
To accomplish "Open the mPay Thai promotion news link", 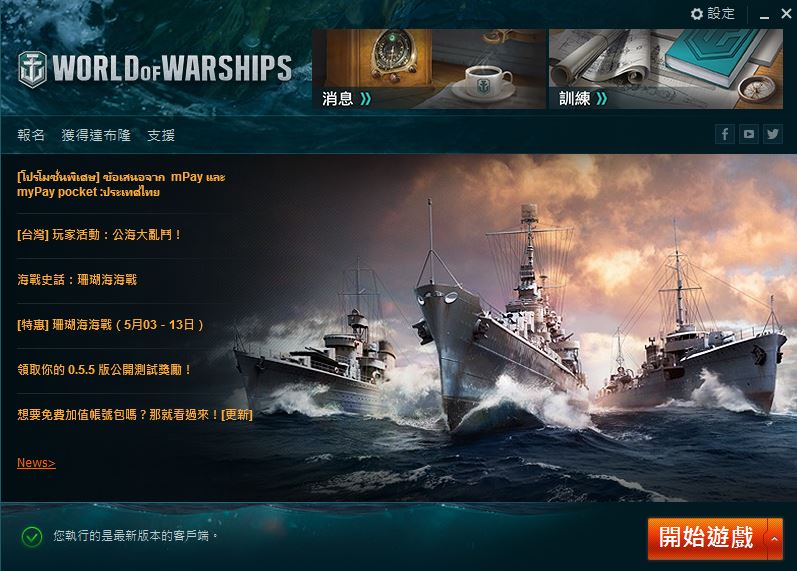I will pos(121,184).
